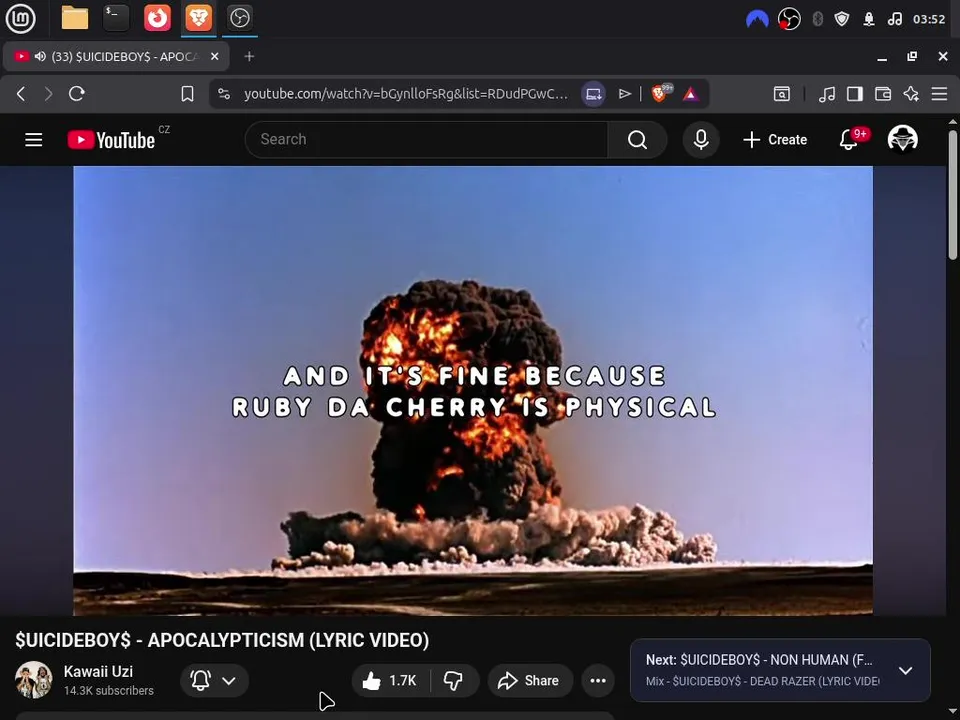
Task: Open OBS Studio from the panel
Action: click(x=239, y=18)
